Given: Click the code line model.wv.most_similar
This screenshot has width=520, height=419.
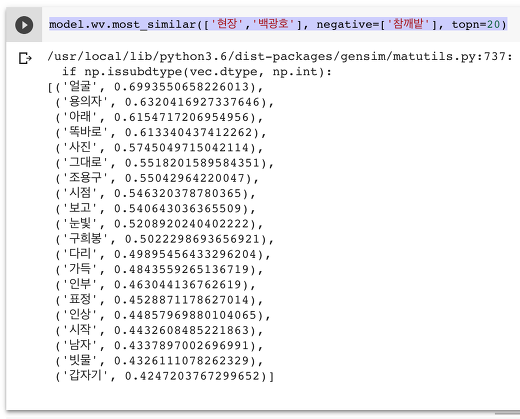Looking at the screenshot, I should click(x=278, y=24).
